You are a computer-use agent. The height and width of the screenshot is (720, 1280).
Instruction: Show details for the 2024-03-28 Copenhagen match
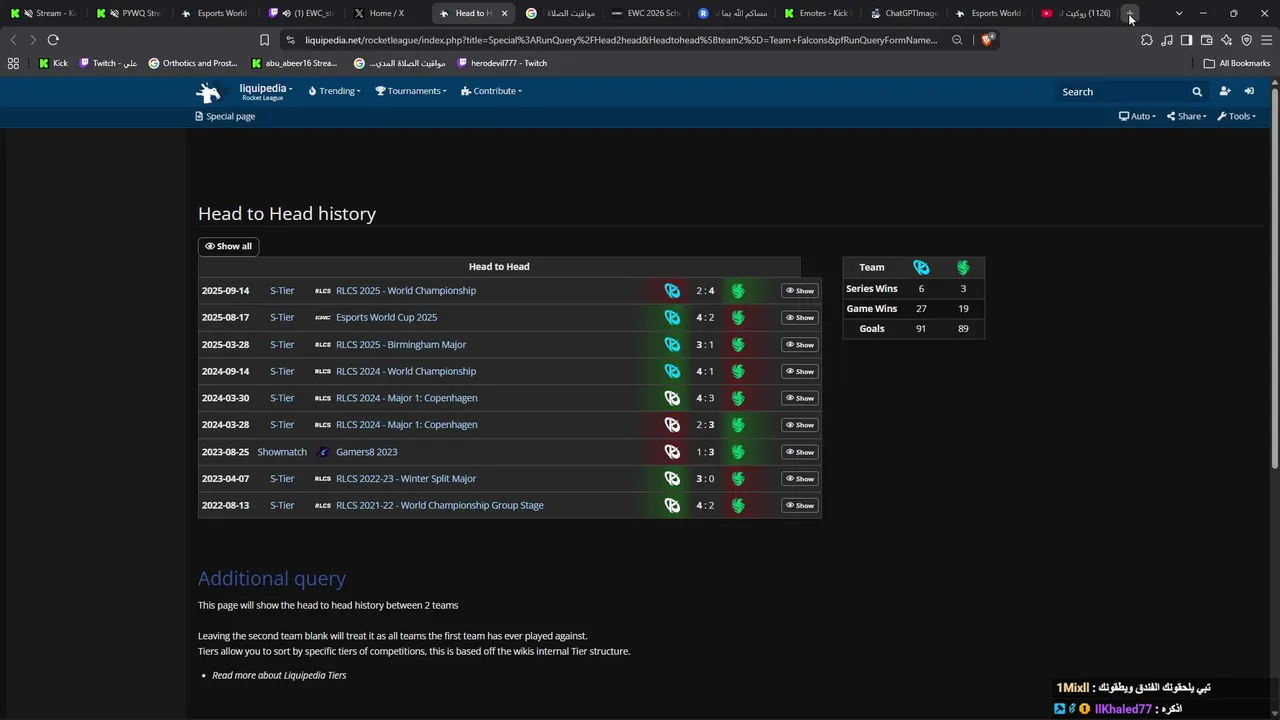(x=799, y=425)
